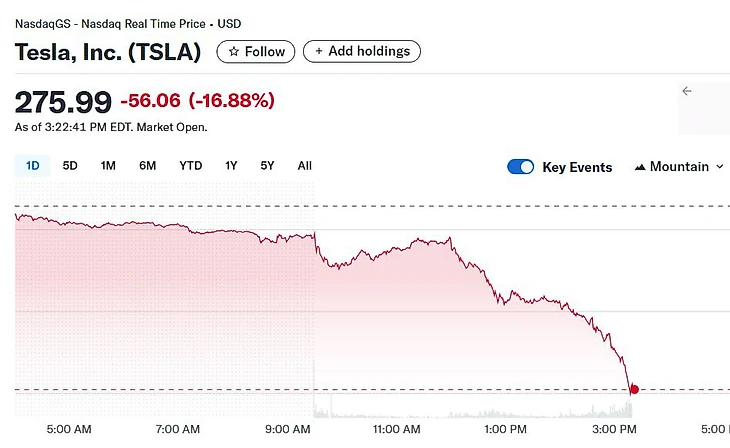Select the 1D time range tab

(x=33, y=166)
